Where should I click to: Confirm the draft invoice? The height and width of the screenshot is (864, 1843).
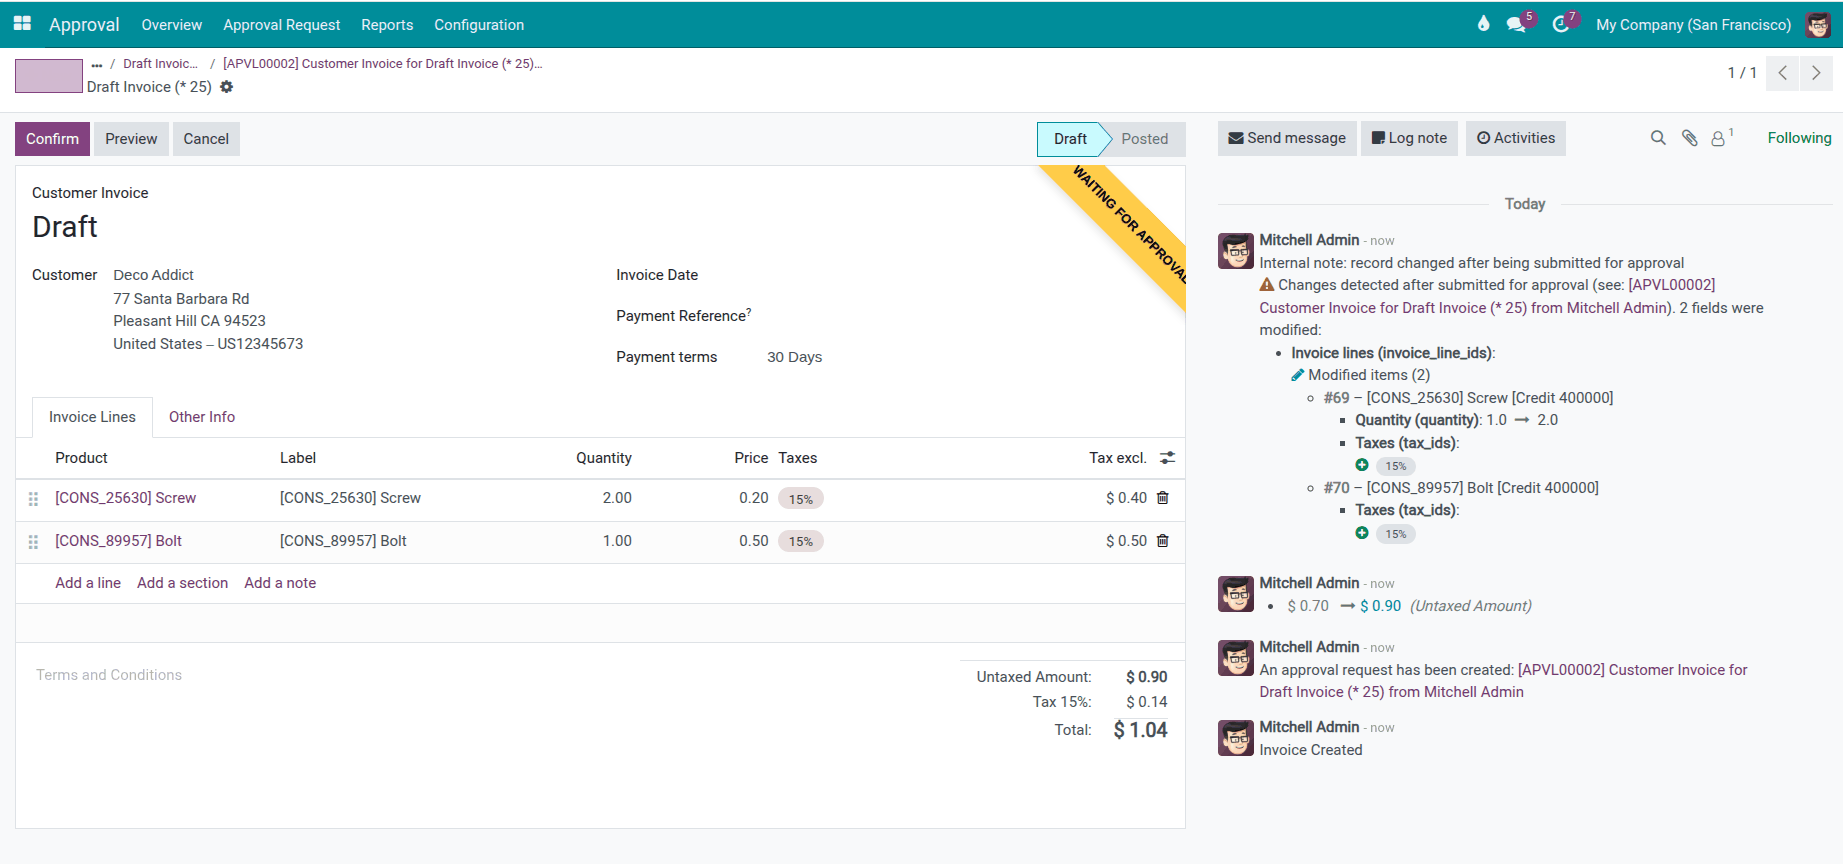coord(52,139)
